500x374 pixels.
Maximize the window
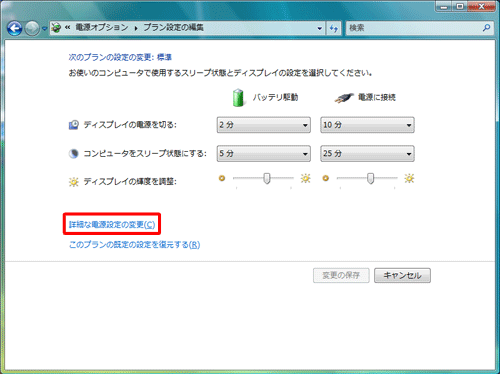(460, 7)
